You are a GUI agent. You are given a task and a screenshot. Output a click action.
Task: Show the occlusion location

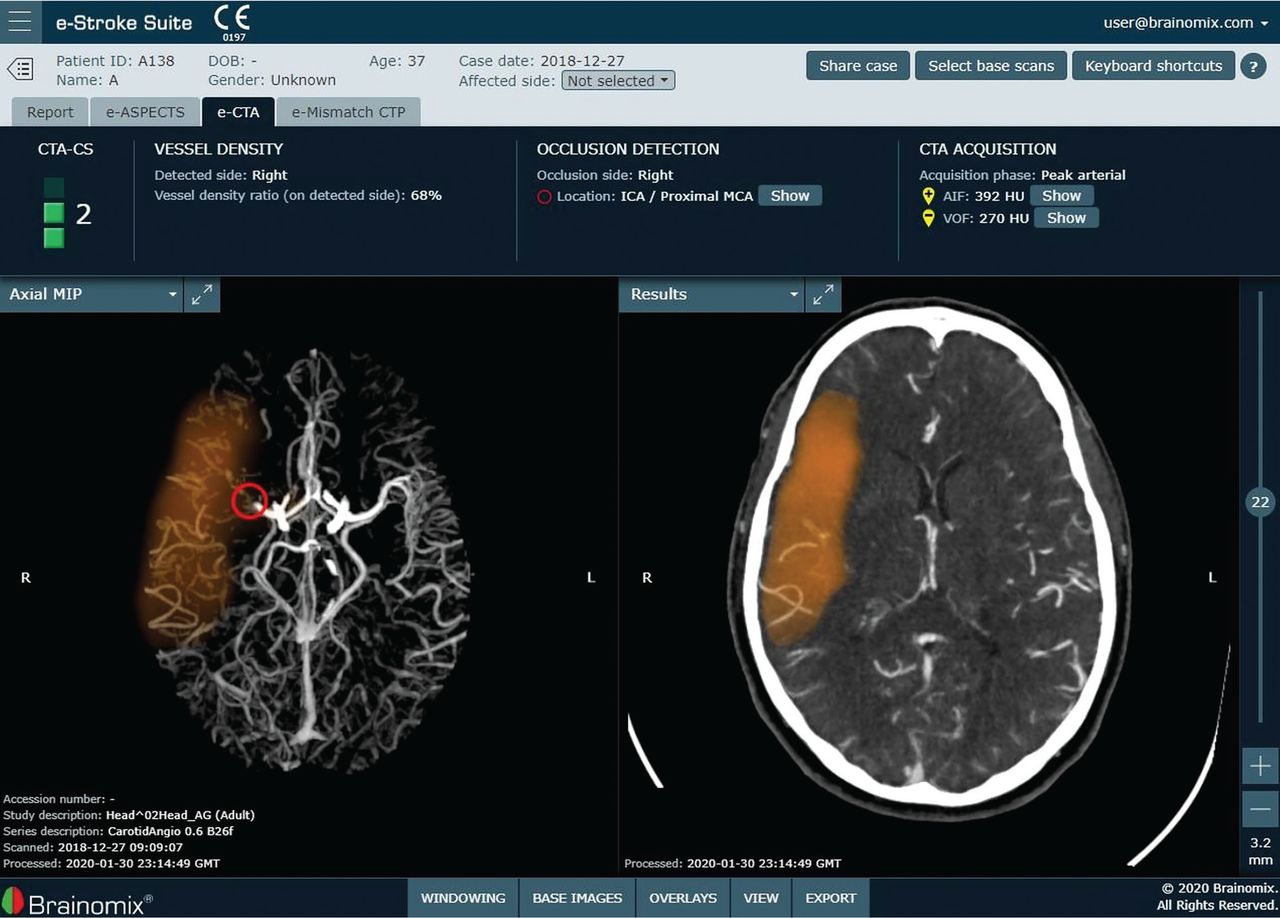coord(790,196)
